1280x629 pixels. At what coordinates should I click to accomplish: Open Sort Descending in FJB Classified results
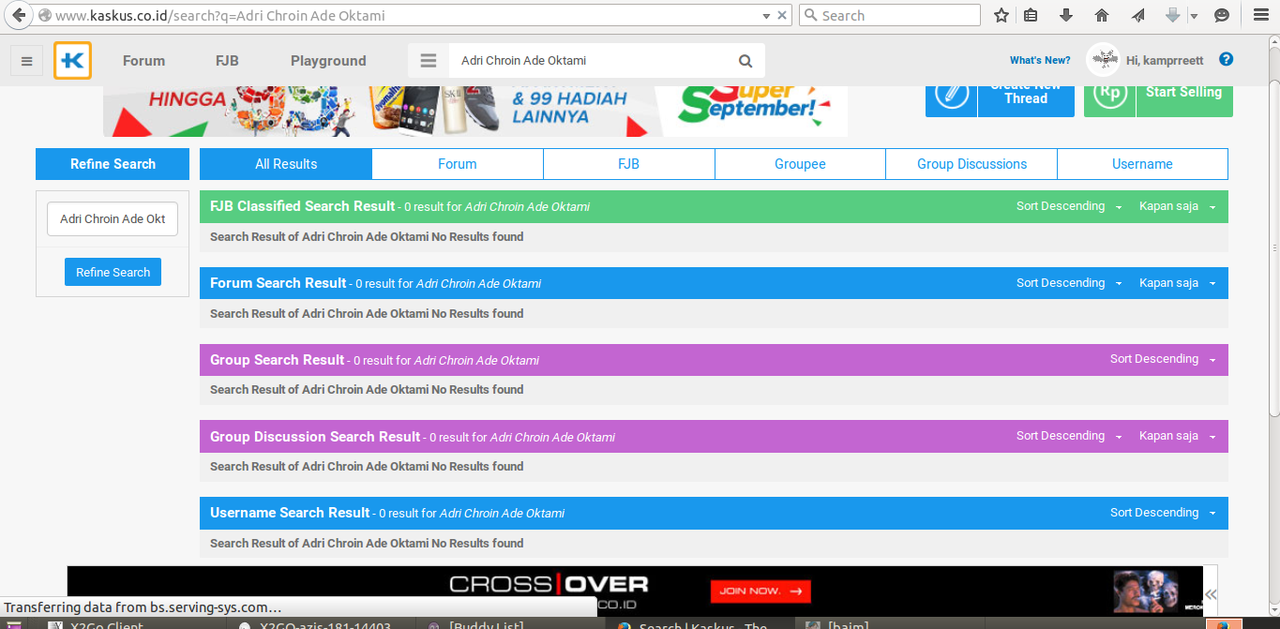[x=1070, y=206]
